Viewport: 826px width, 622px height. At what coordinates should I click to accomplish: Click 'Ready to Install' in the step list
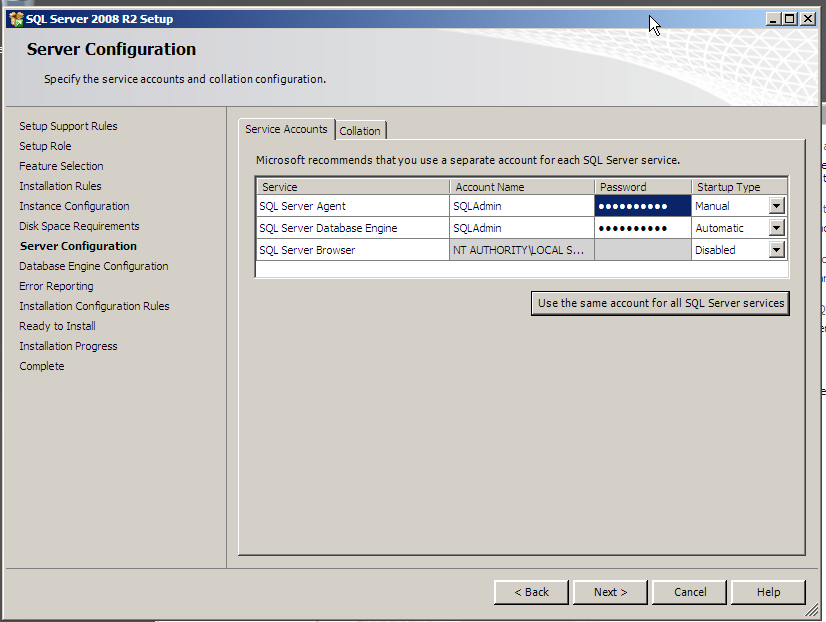tap(57, 326)
